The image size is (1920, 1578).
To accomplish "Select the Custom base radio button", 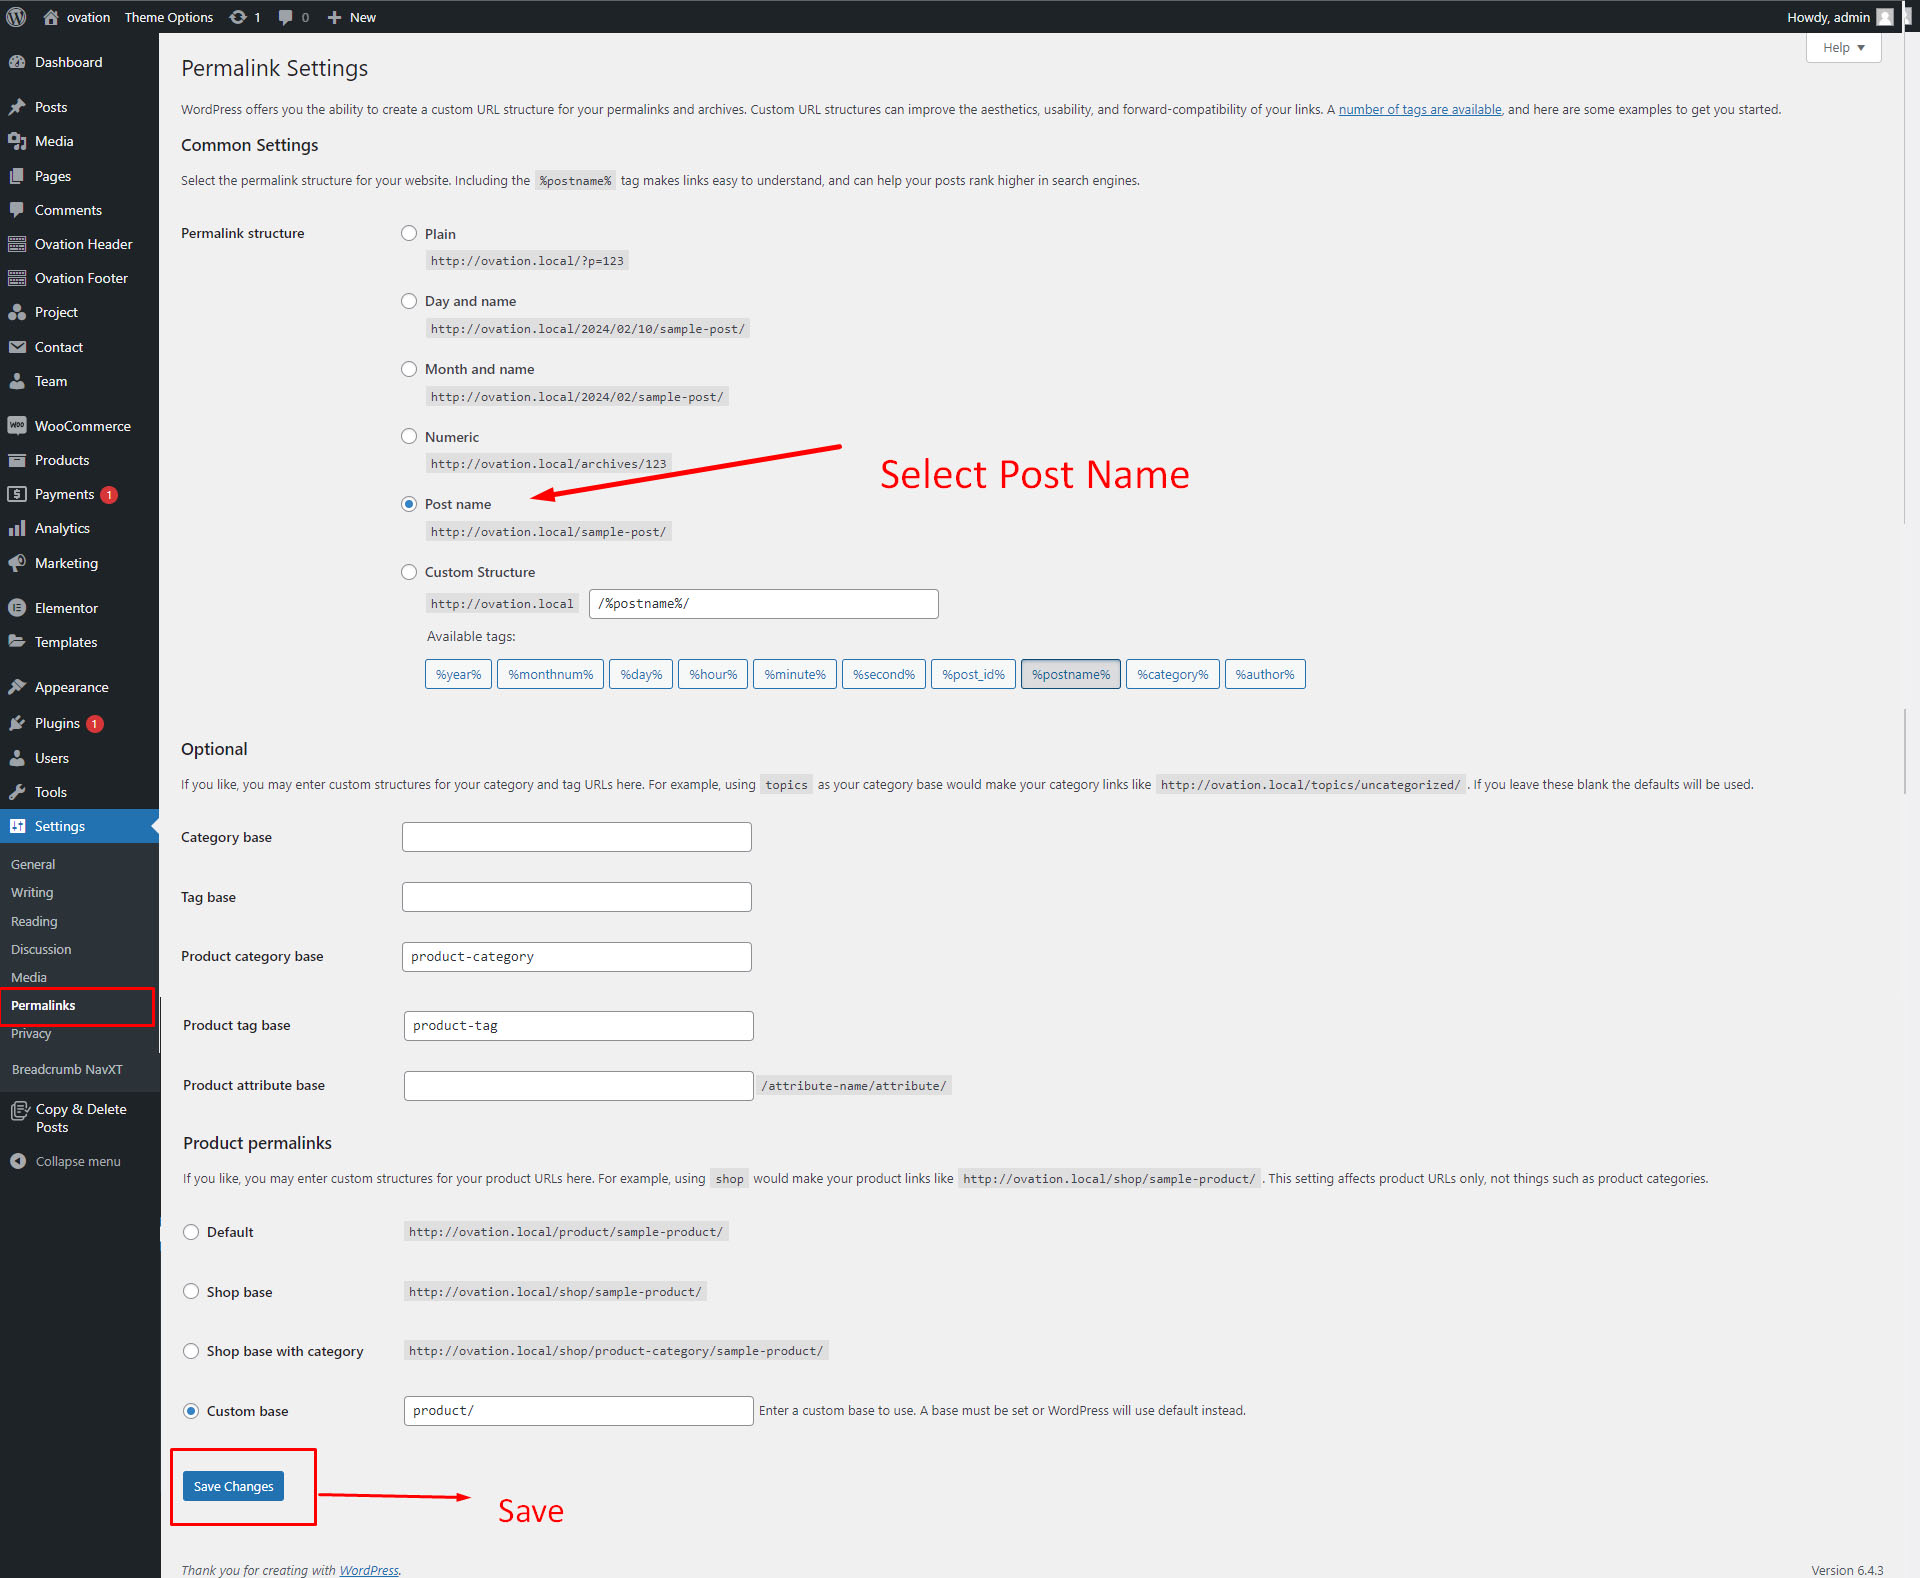I will [191, 1411].
